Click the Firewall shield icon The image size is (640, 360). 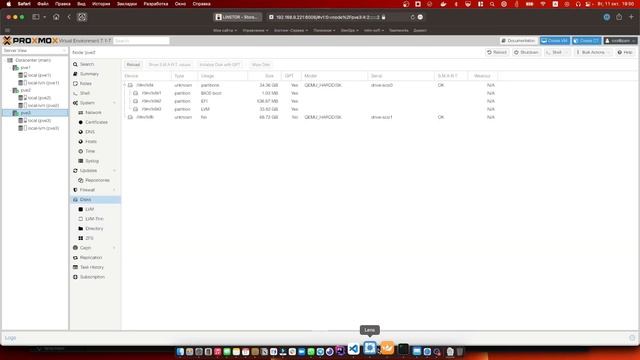(75, 190)
